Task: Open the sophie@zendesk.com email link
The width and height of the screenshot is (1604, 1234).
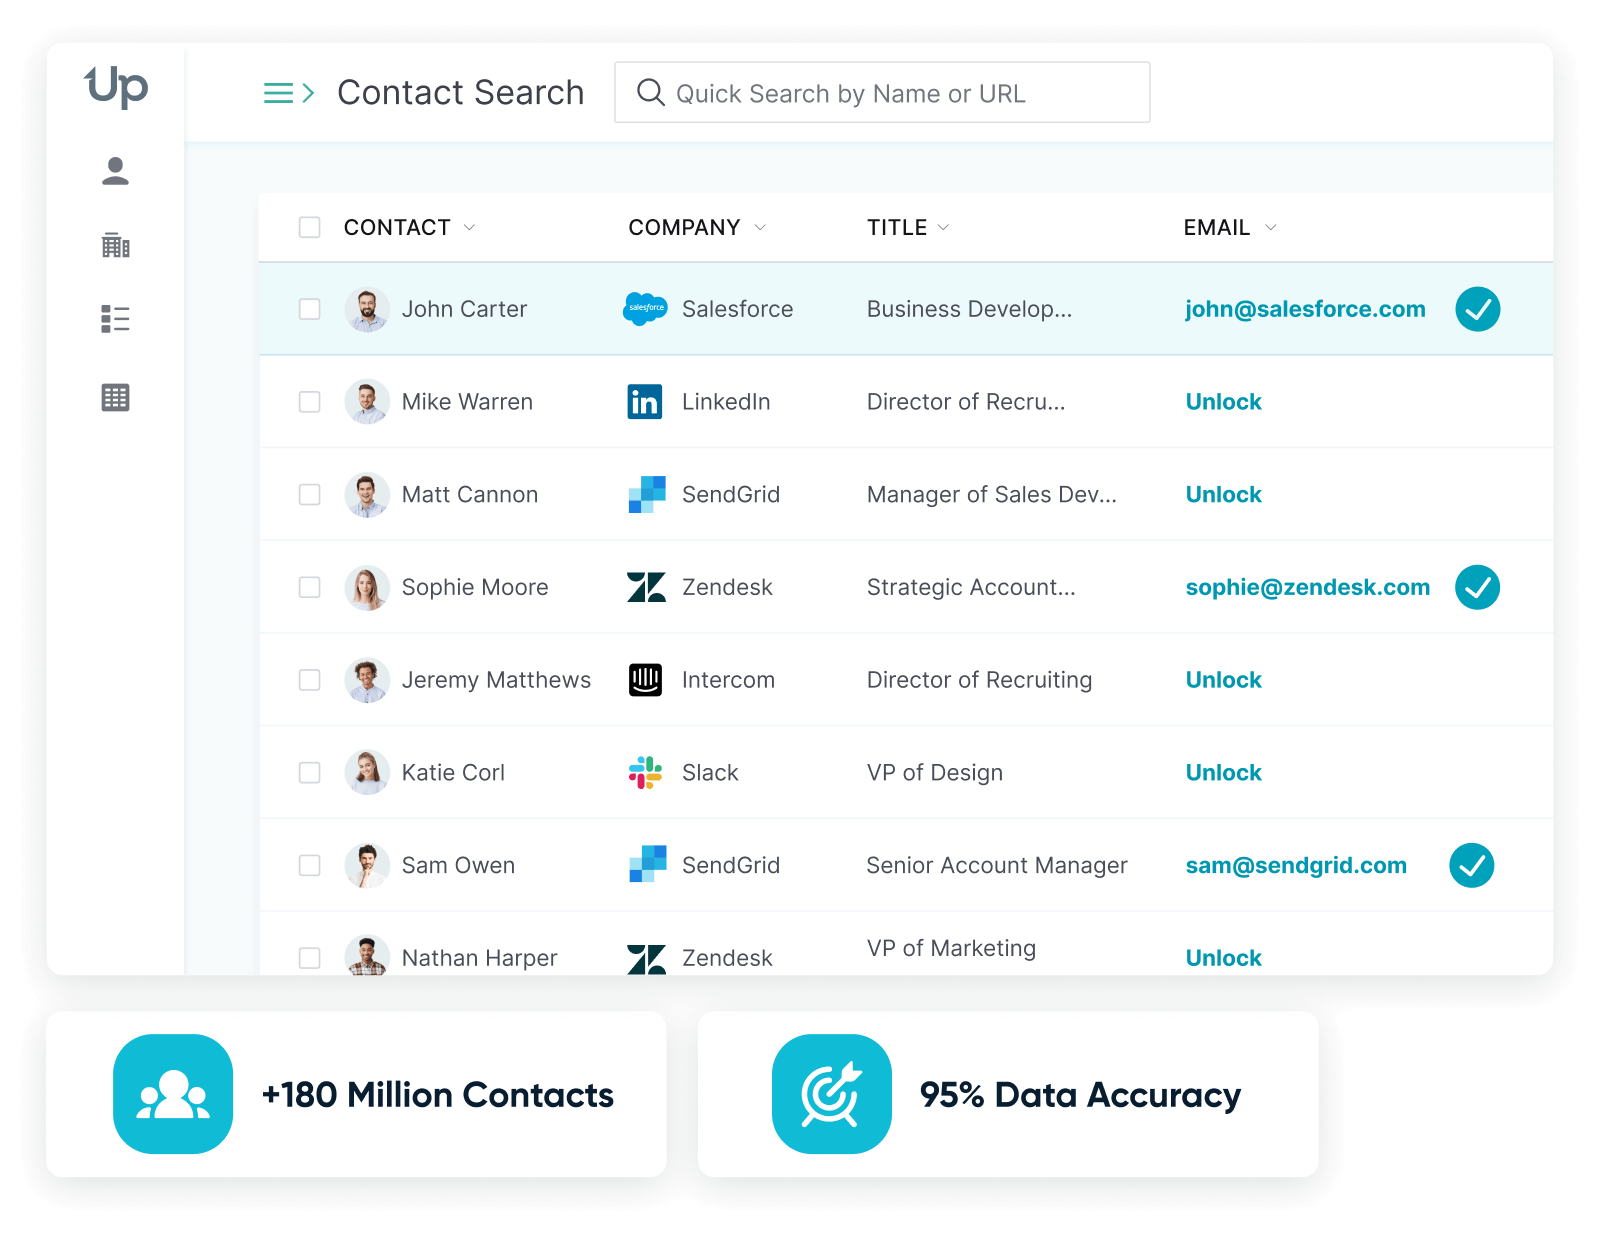Action: (x=1307, y=587)
